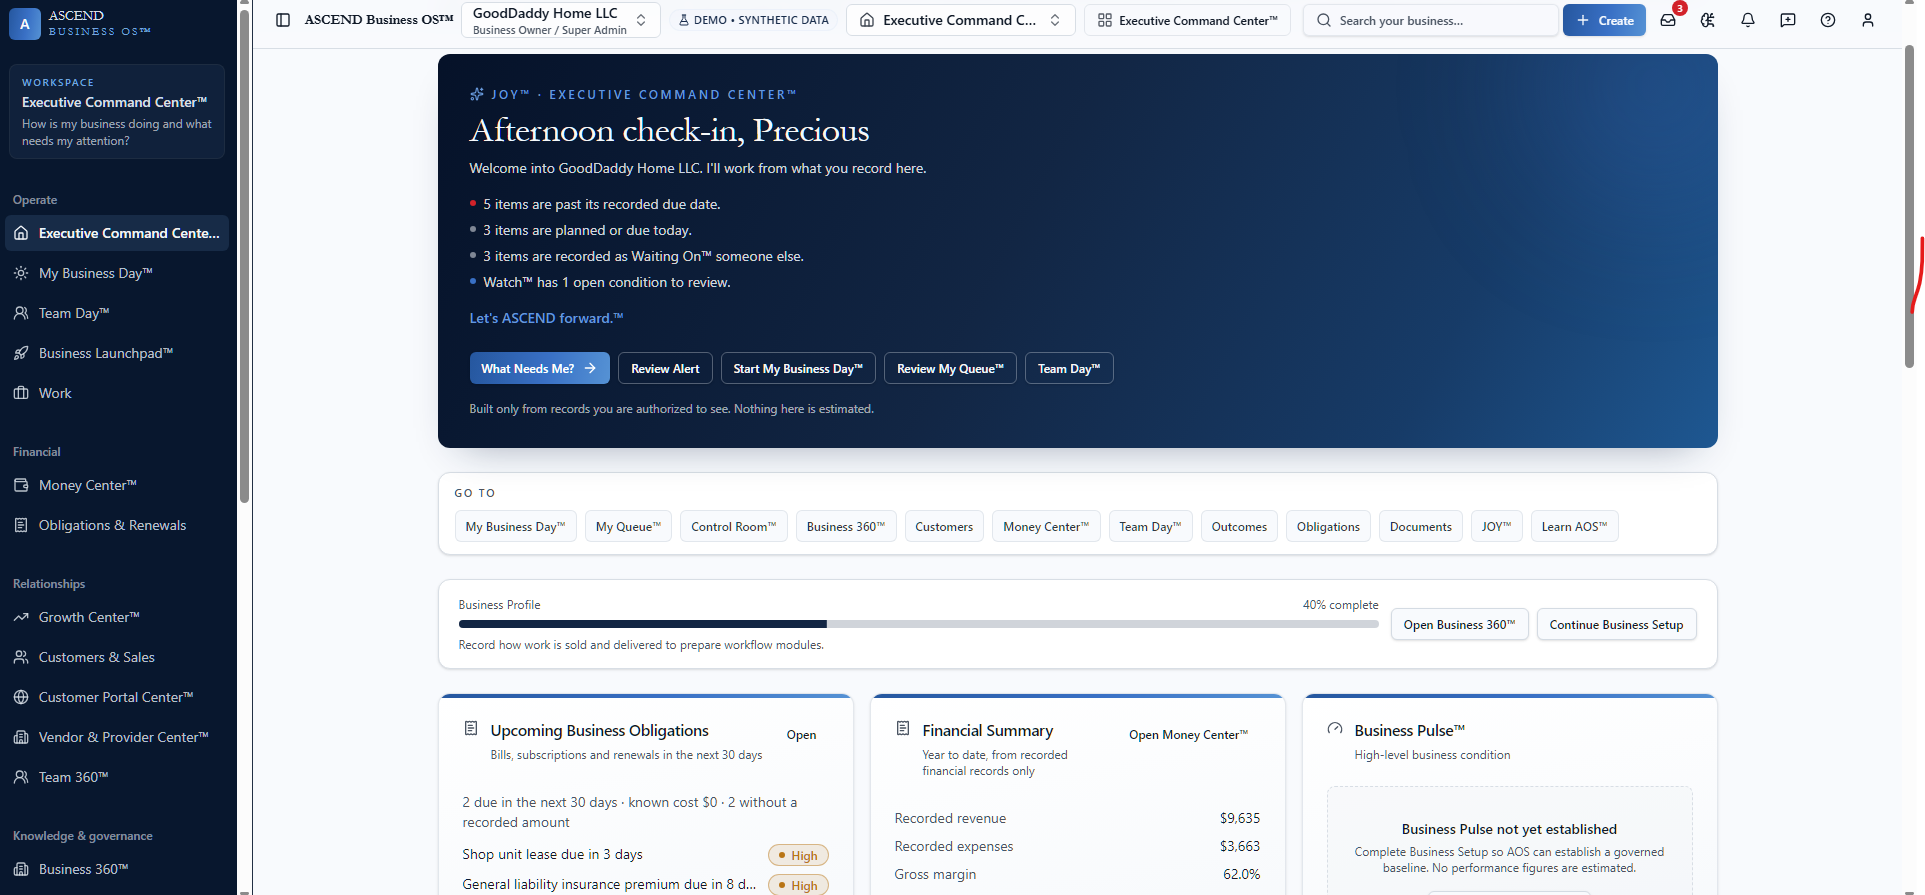Select the Learn AOS chip in Go To
The width and height of the screenshot is (1925, 895).
tap(1574, 526)
